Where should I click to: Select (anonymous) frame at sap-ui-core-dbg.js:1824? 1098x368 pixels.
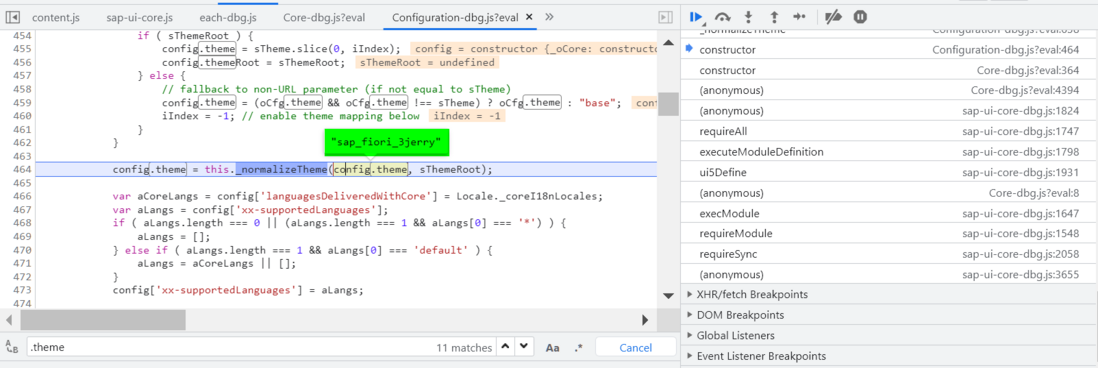(x=889, y=111)
